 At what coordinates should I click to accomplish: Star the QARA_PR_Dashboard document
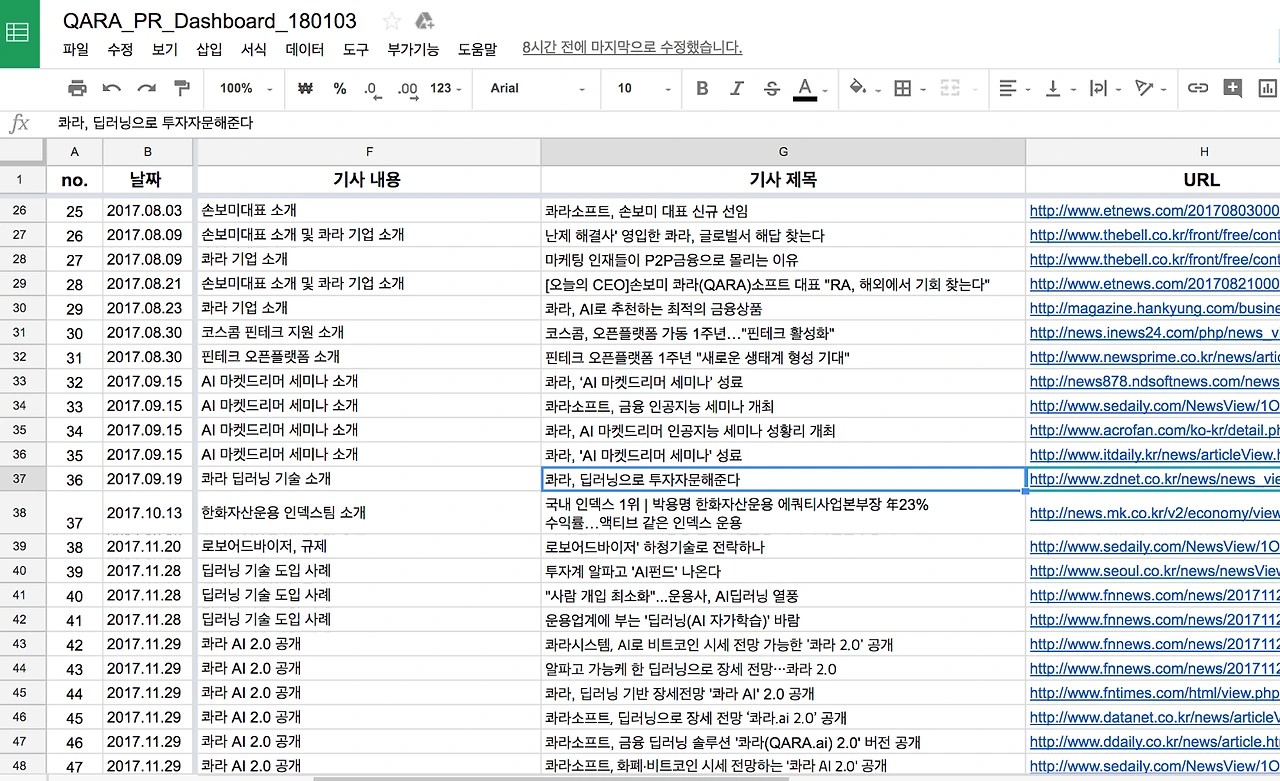pyautogui.click(x=392, y=21)
